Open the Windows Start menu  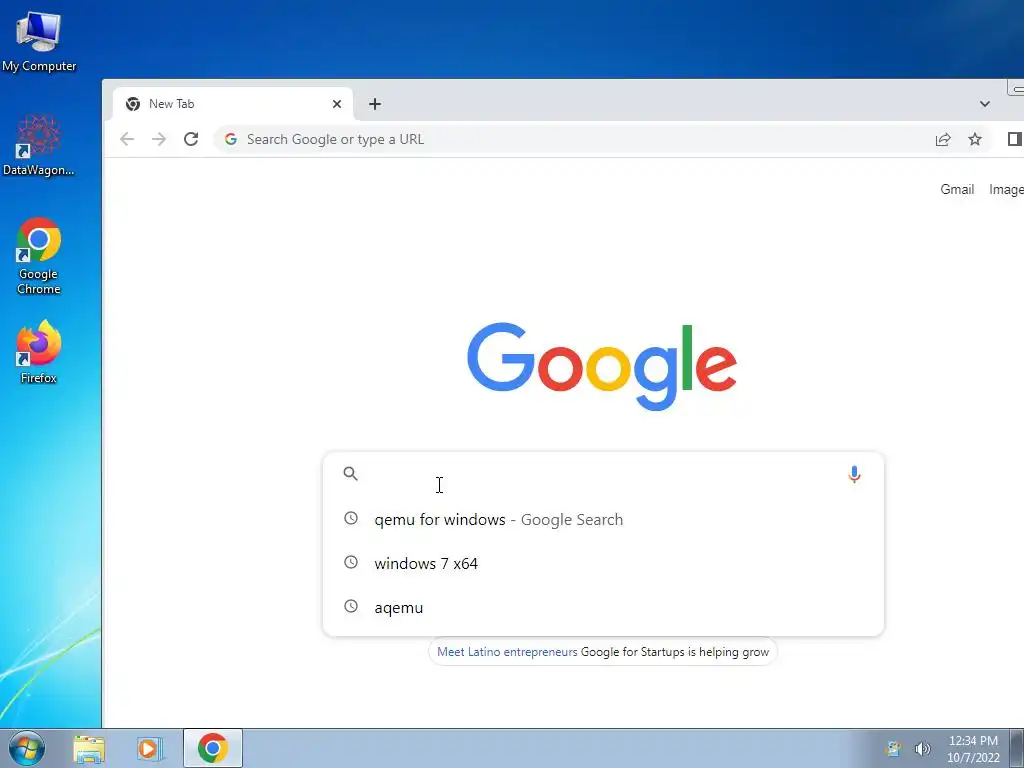(x=27, y=748)
